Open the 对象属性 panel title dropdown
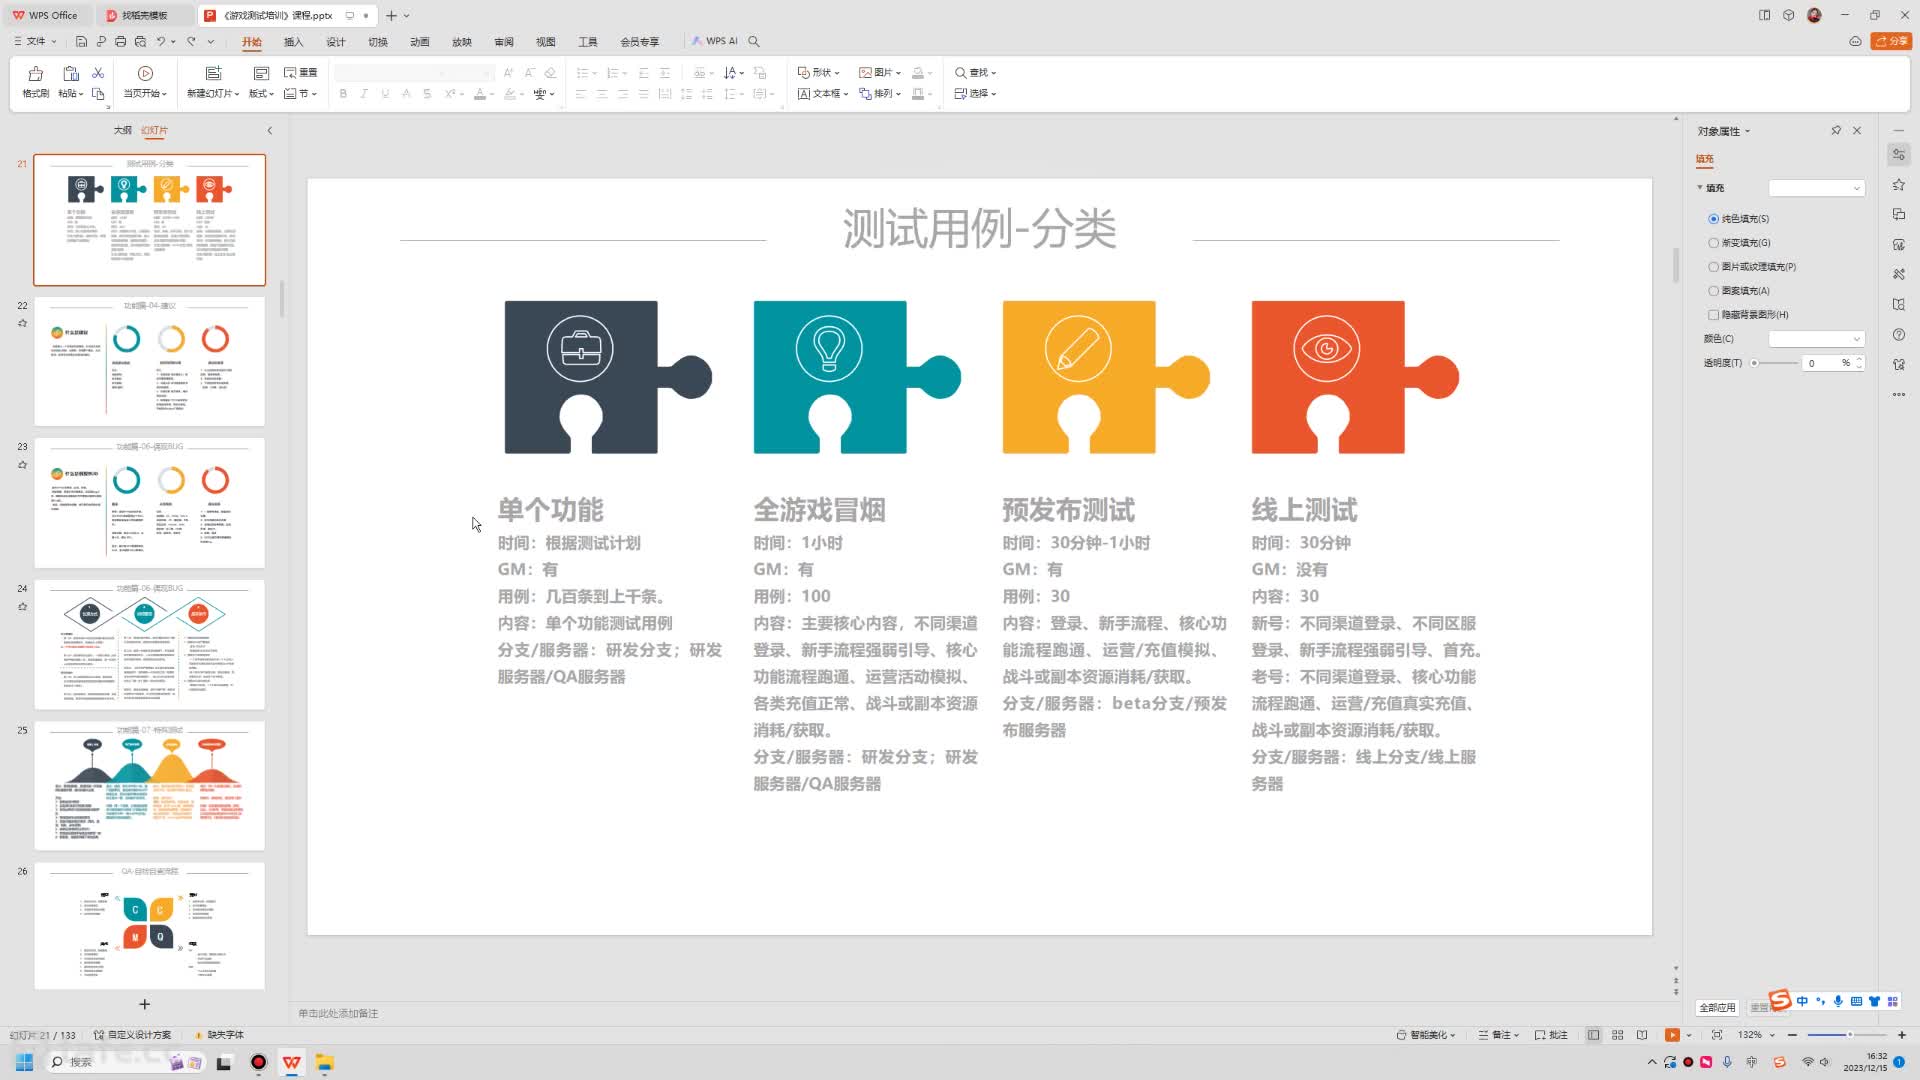The height and width of the screenshot is (1080, 1920). [x=1747, y=132]
